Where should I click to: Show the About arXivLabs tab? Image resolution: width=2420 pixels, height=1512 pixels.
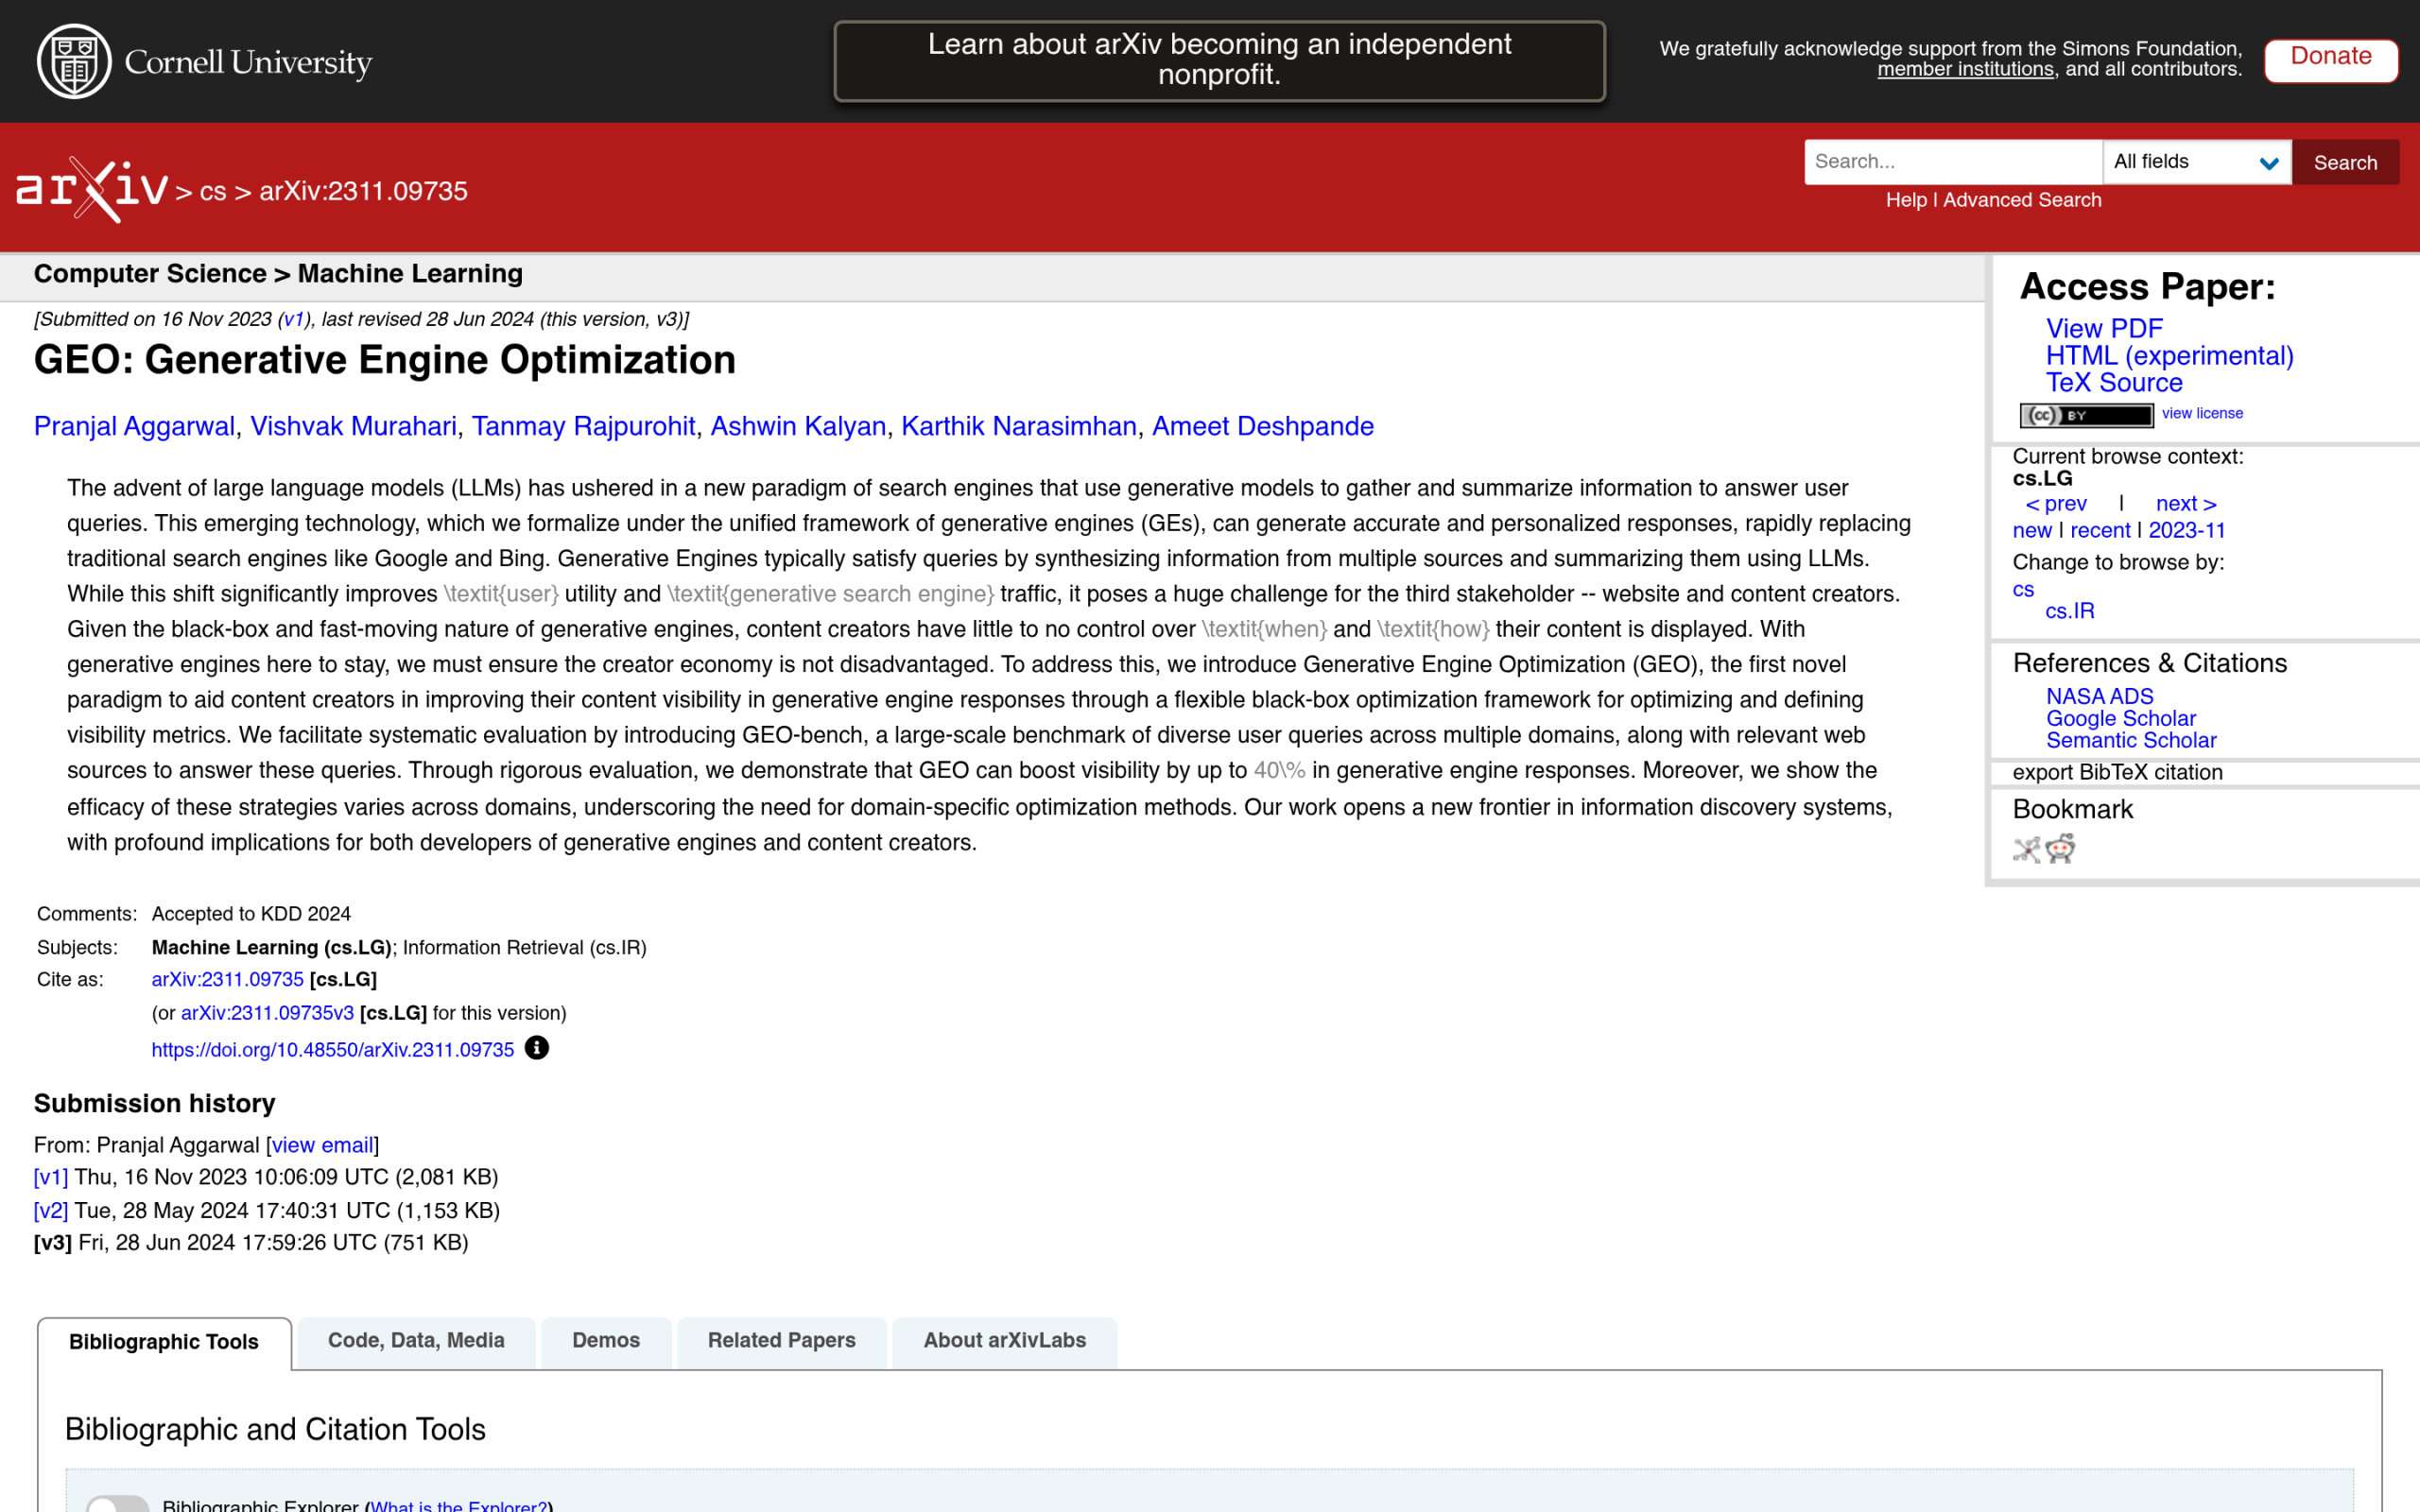point(1004,1341)
